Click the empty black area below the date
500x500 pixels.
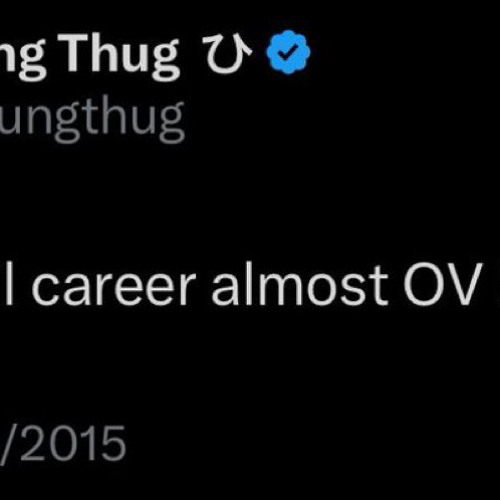coord(250,483)
